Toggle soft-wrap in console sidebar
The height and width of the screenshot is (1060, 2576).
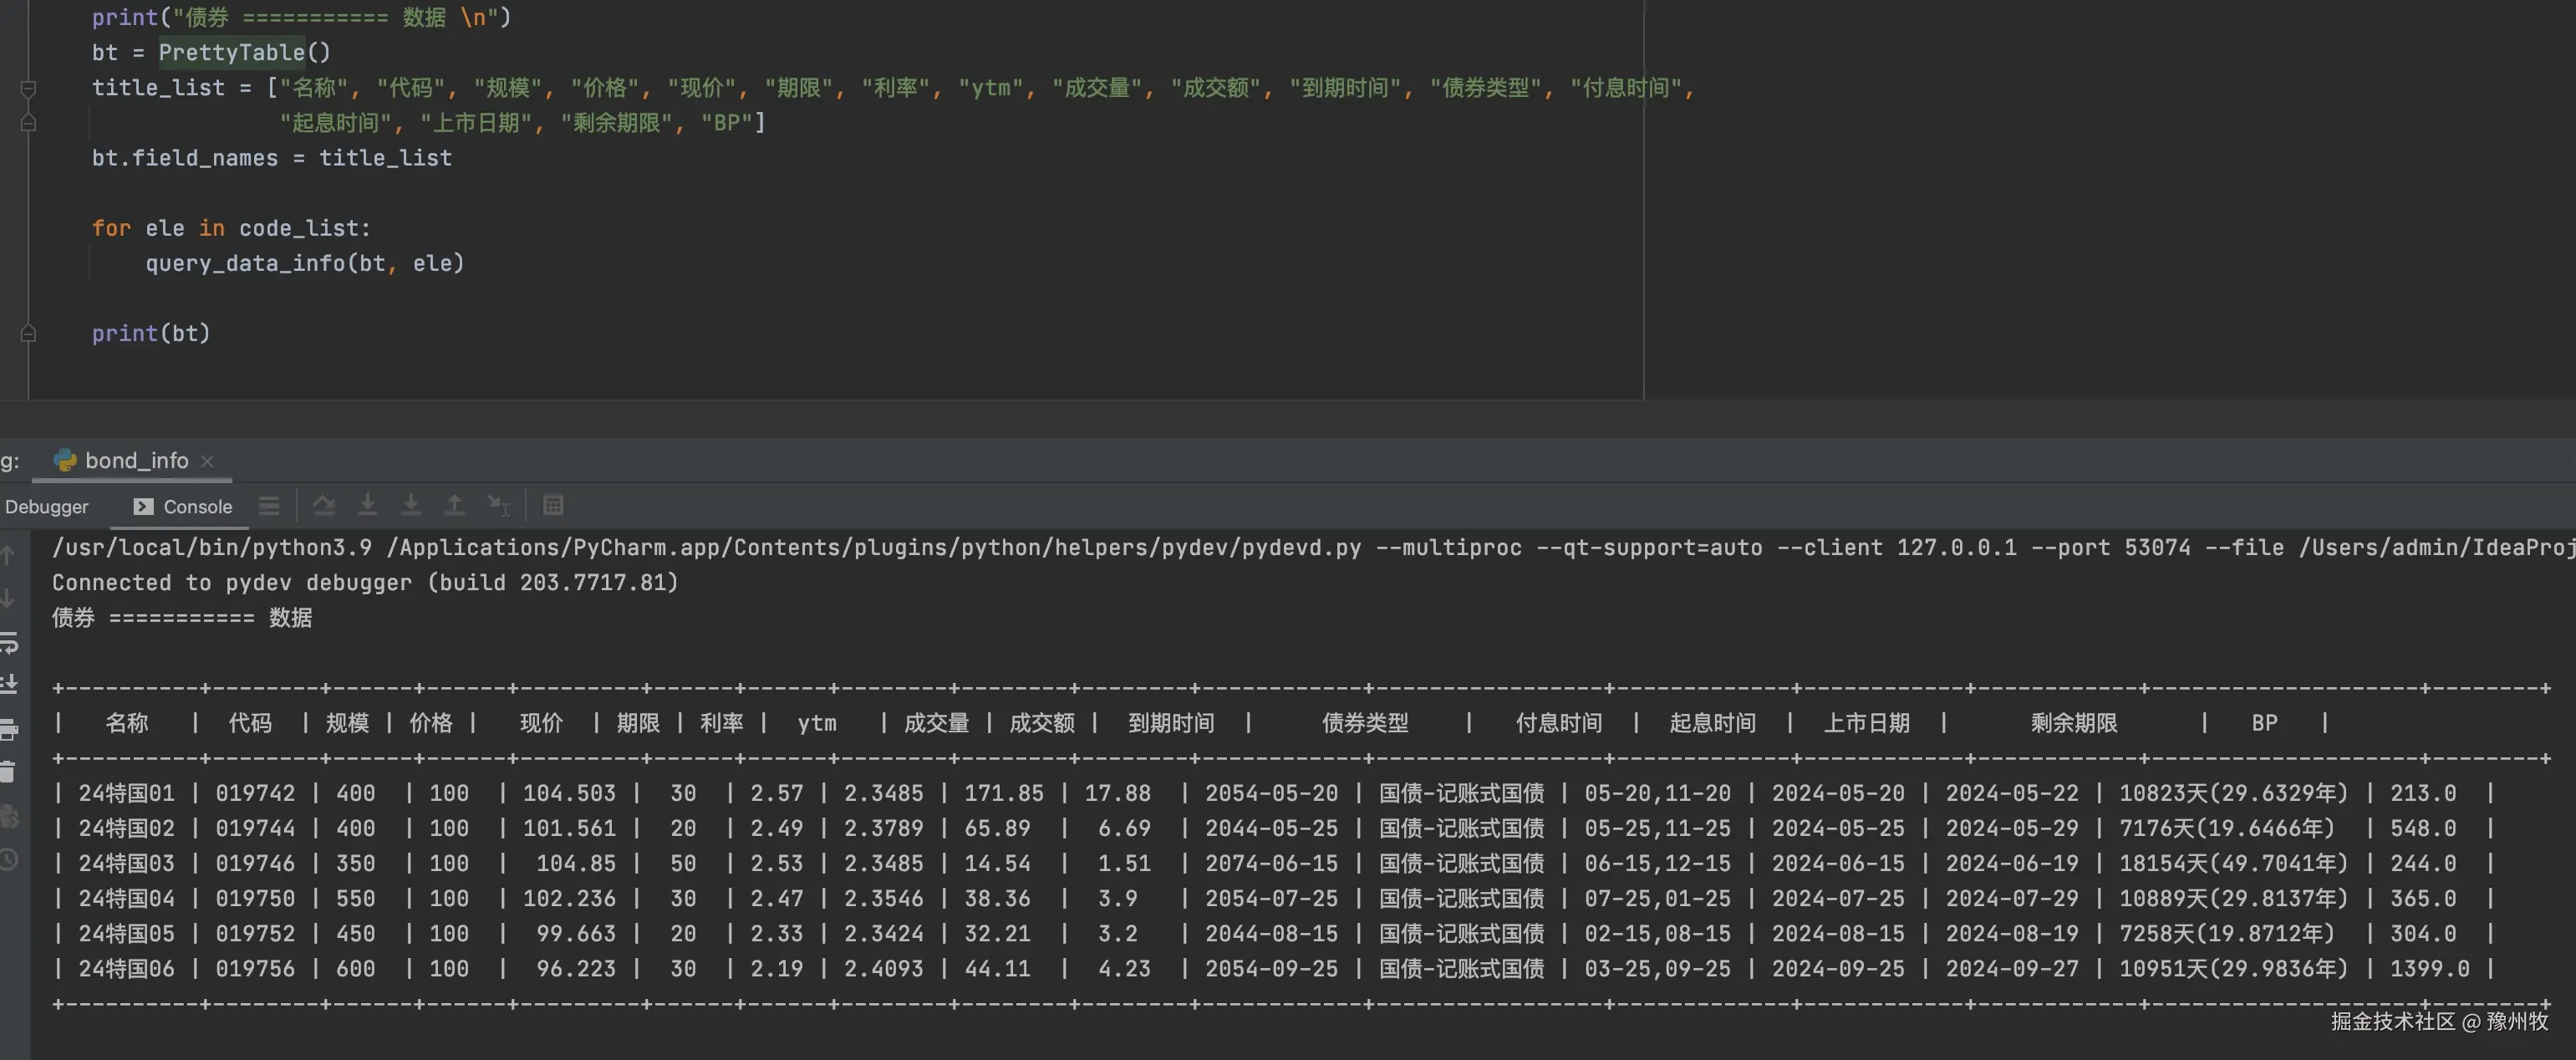9,642
